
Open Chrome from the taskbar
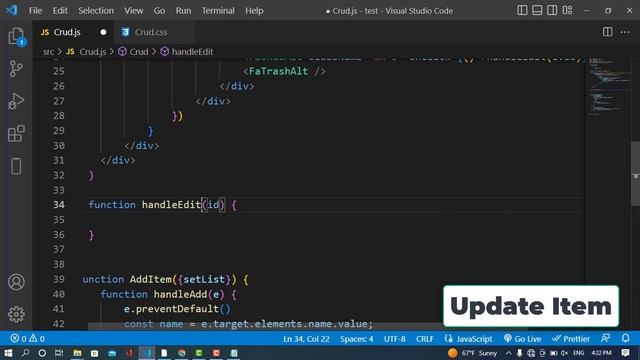(182, 353)
